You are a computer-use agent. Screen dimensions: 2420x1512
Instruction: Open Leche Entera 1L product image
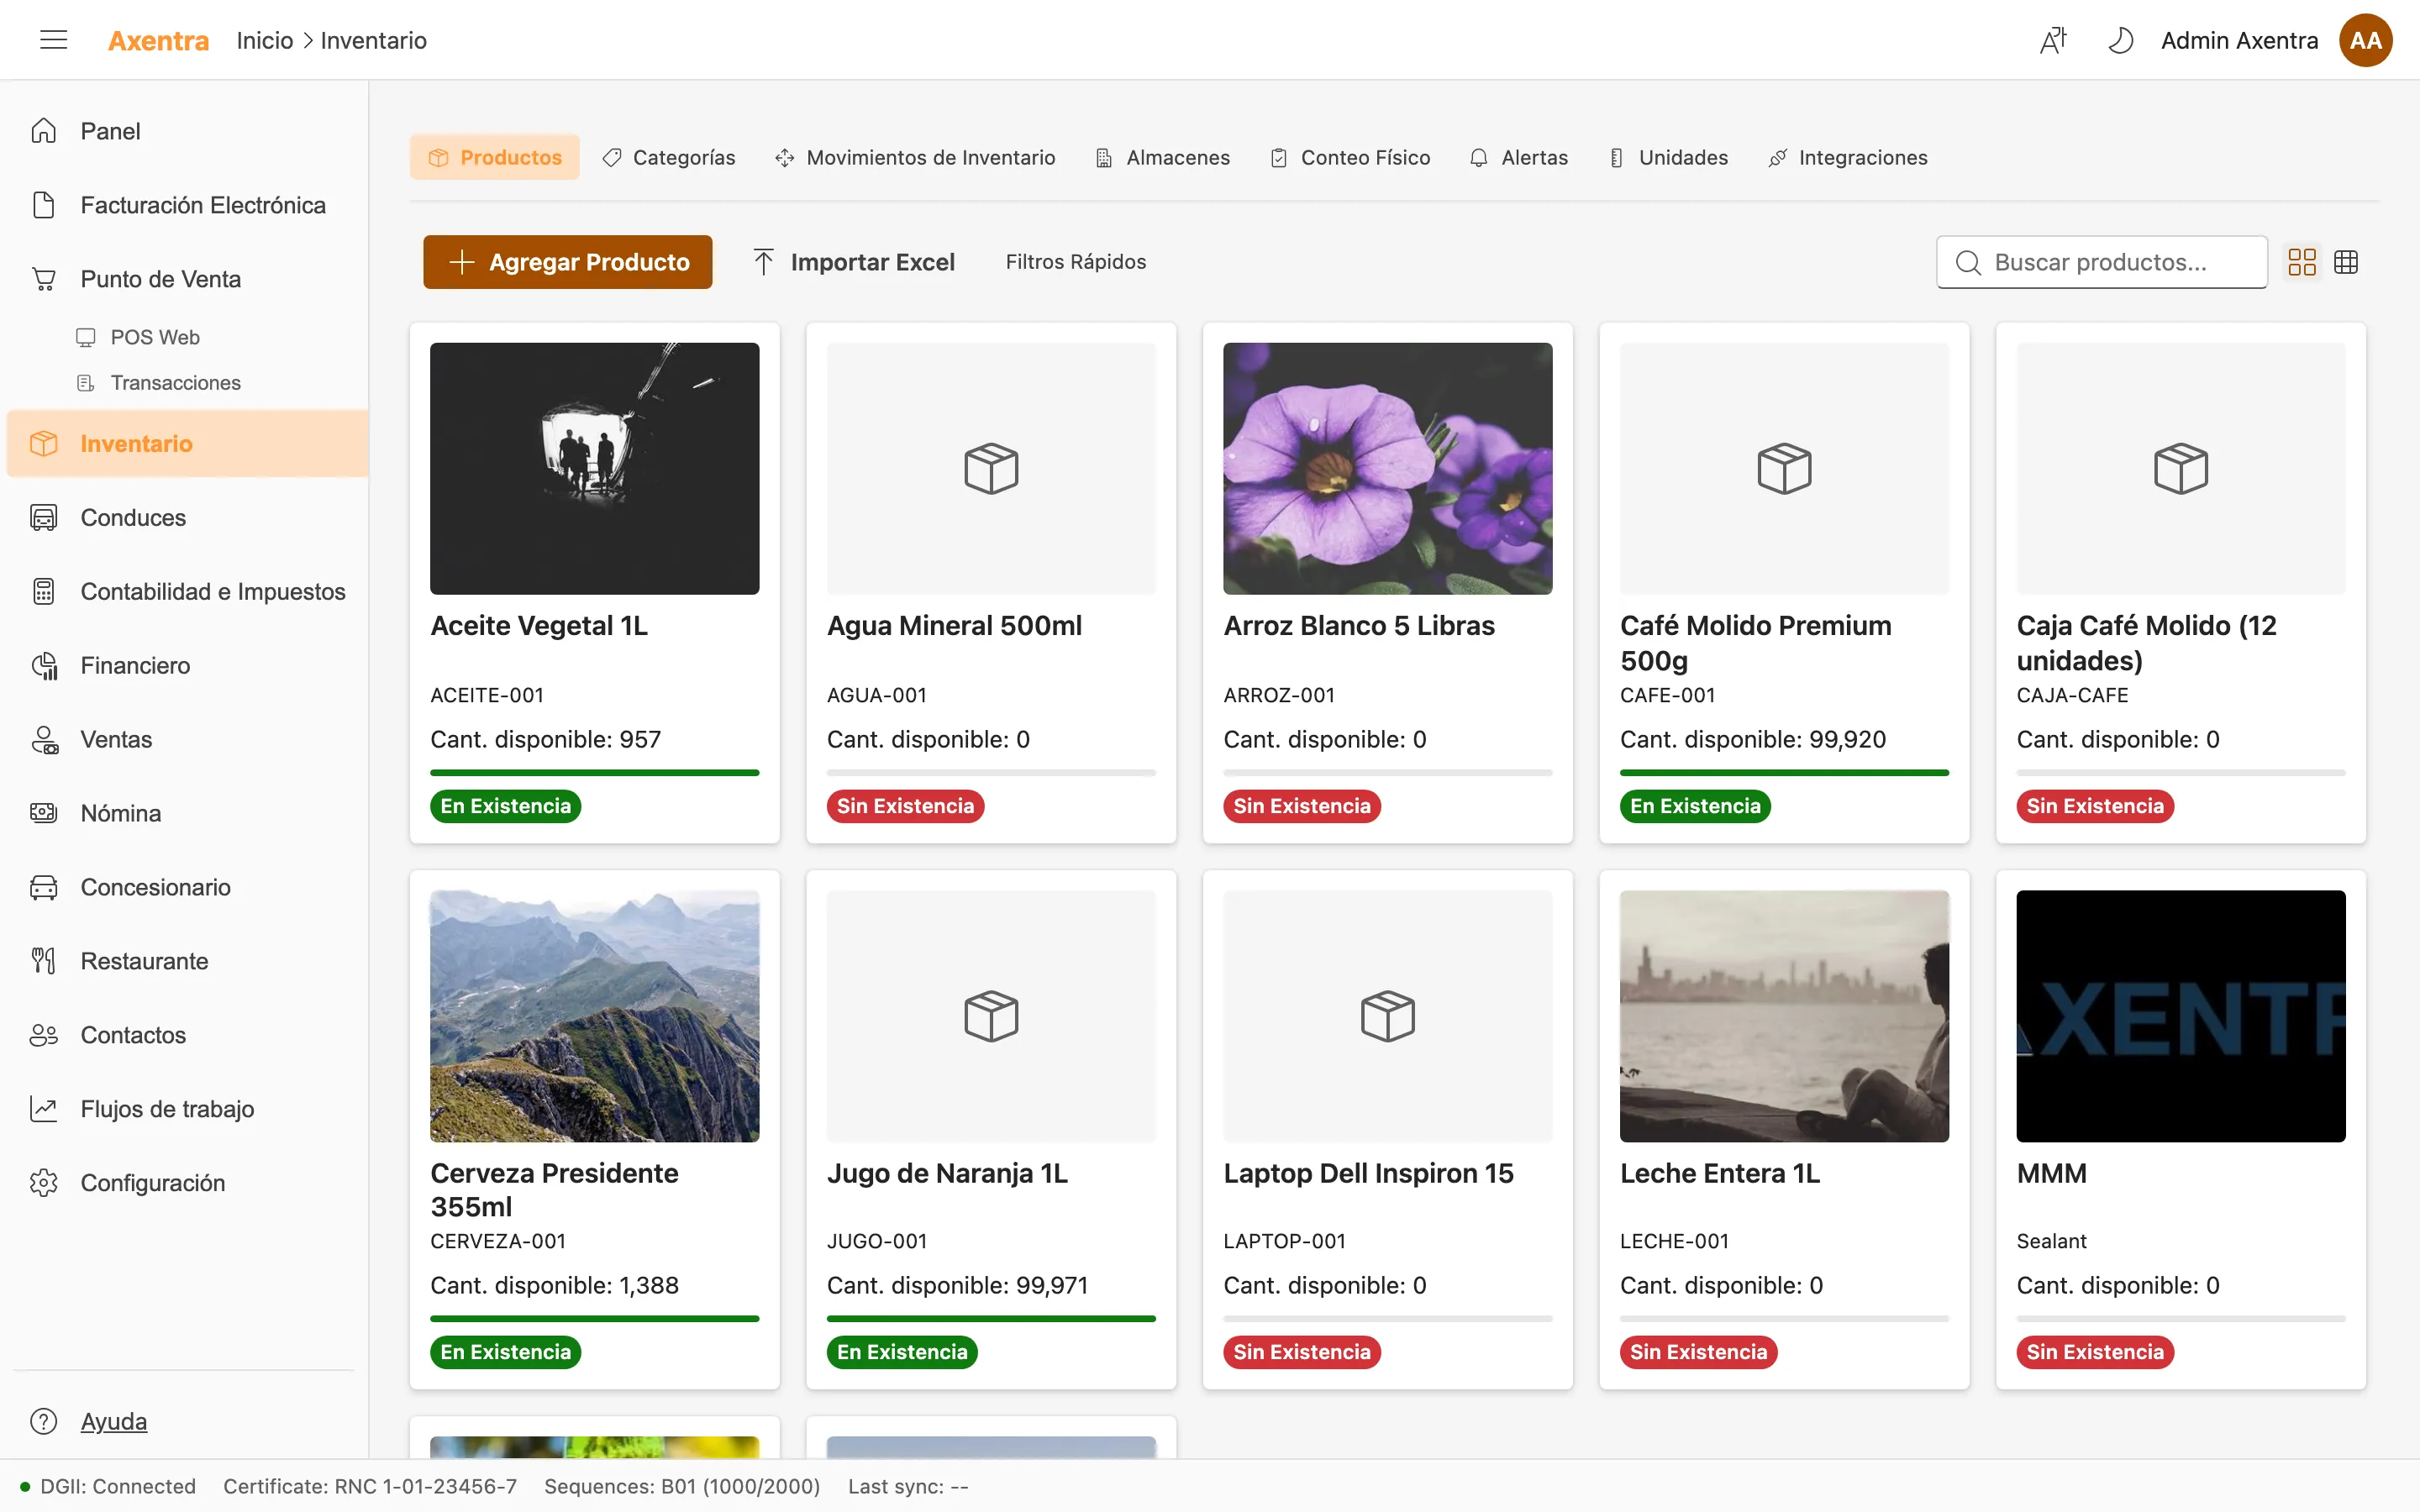1784,1016
